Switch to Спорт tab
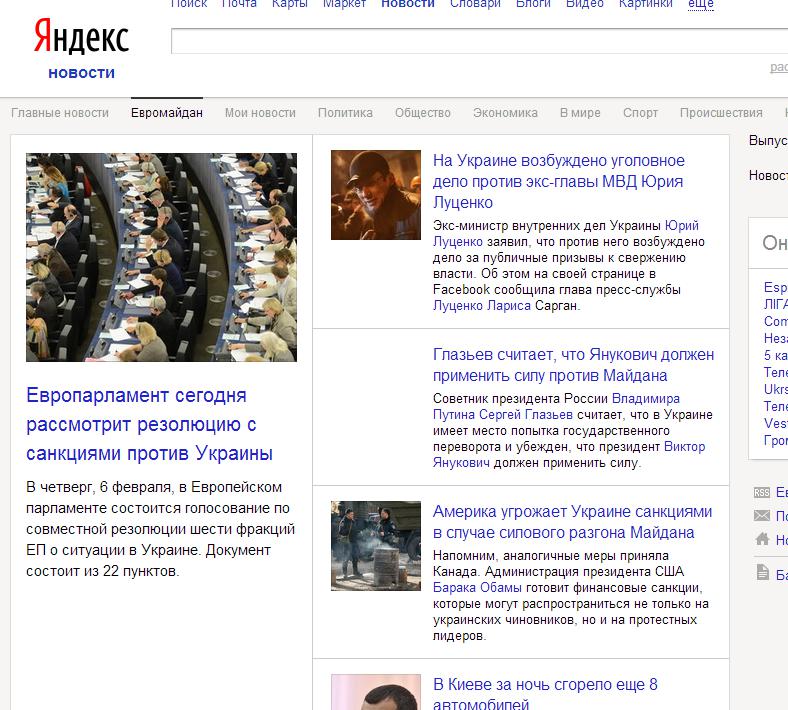This screenshot has width=788, height=710. tap(640, 113)
